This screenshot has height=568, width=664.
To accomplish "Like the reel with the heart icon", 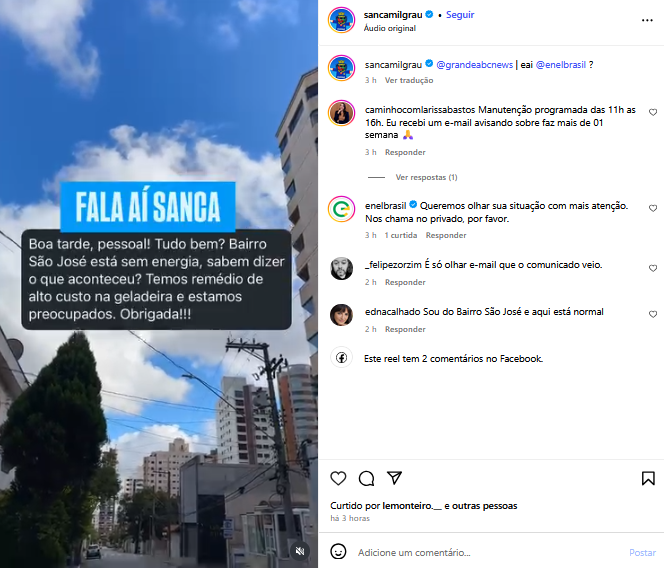I will [338, 478].
